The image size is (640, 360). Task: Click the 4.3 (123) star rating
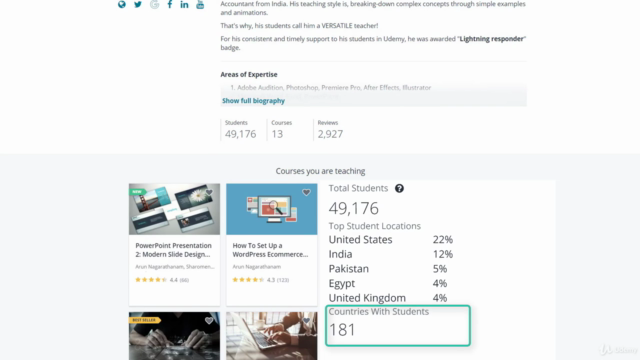tap(261, 280)
